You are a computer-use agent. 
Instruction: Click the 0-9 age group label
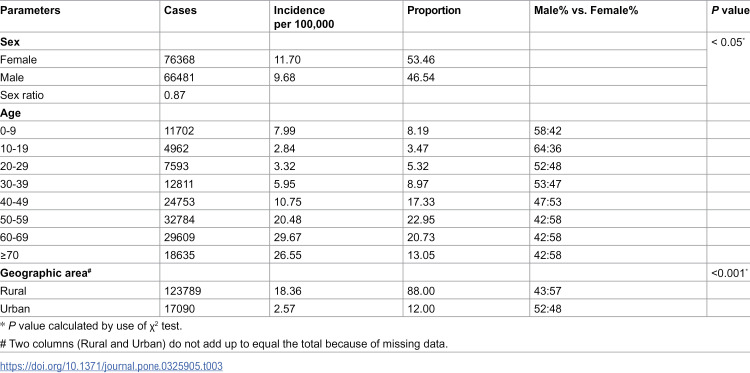[8, 131]
